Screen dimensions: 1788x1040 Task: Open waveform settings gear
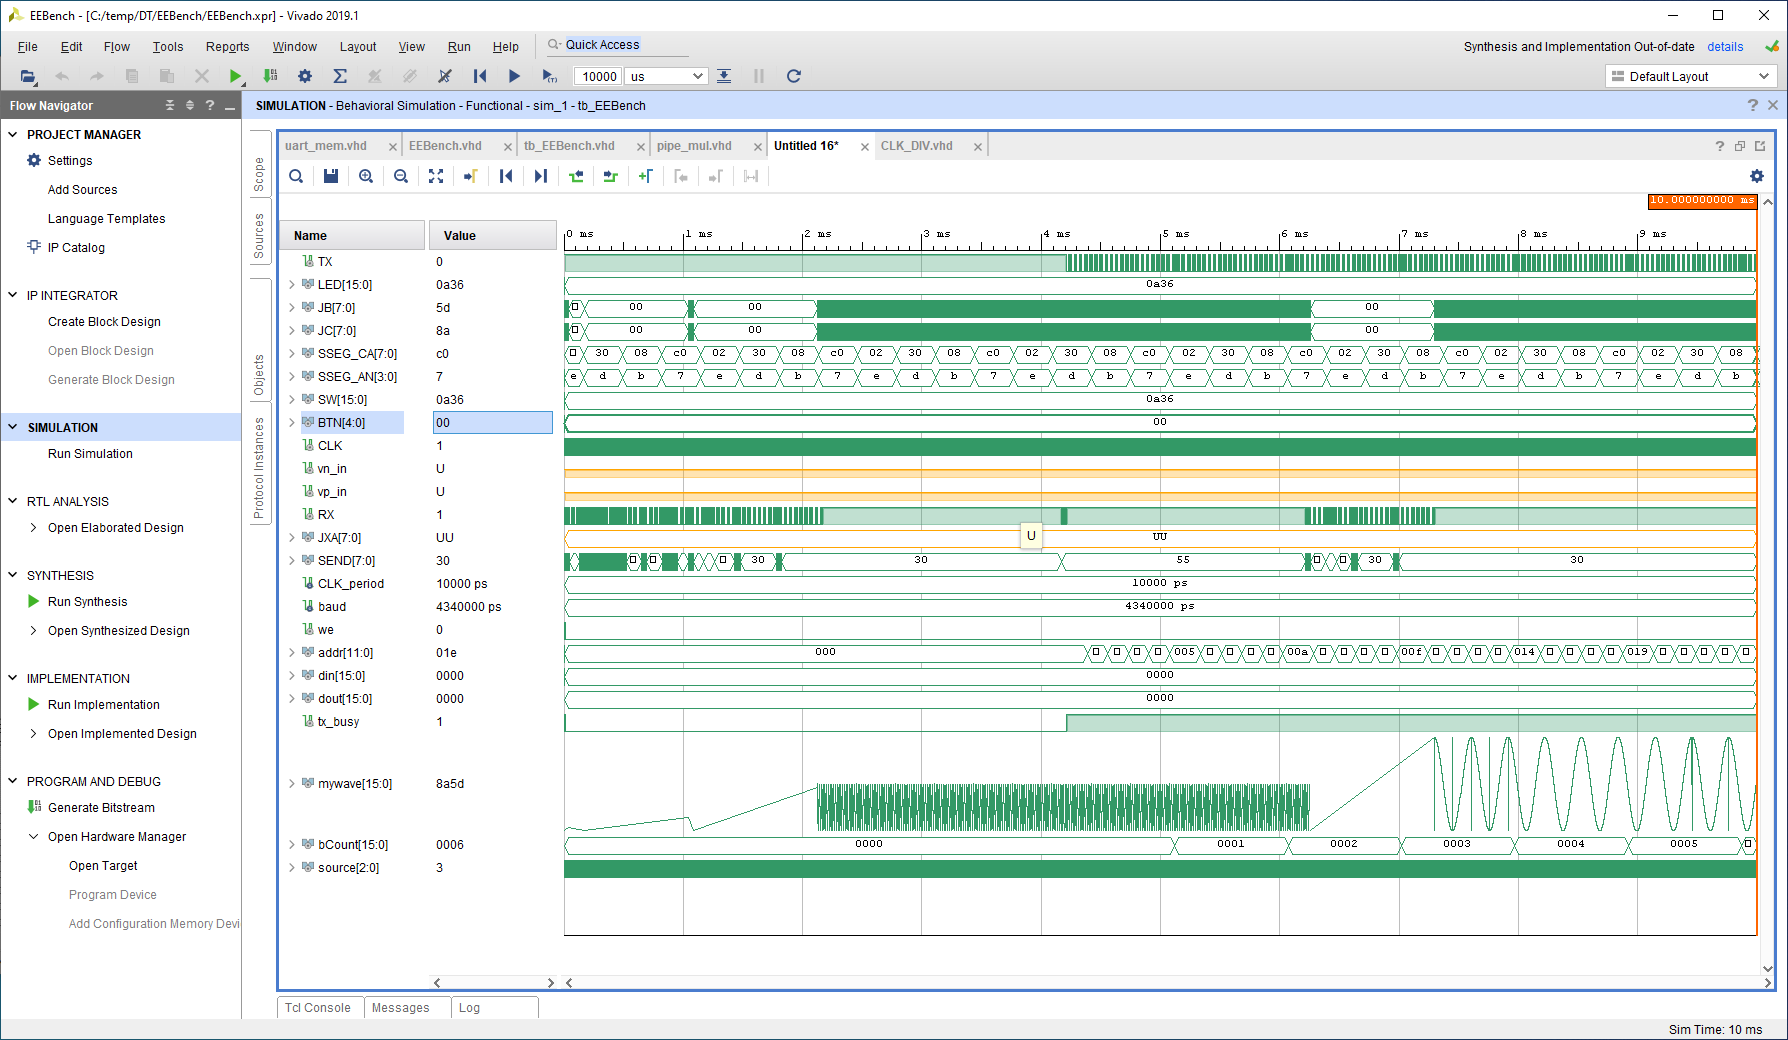[1756, 176]
